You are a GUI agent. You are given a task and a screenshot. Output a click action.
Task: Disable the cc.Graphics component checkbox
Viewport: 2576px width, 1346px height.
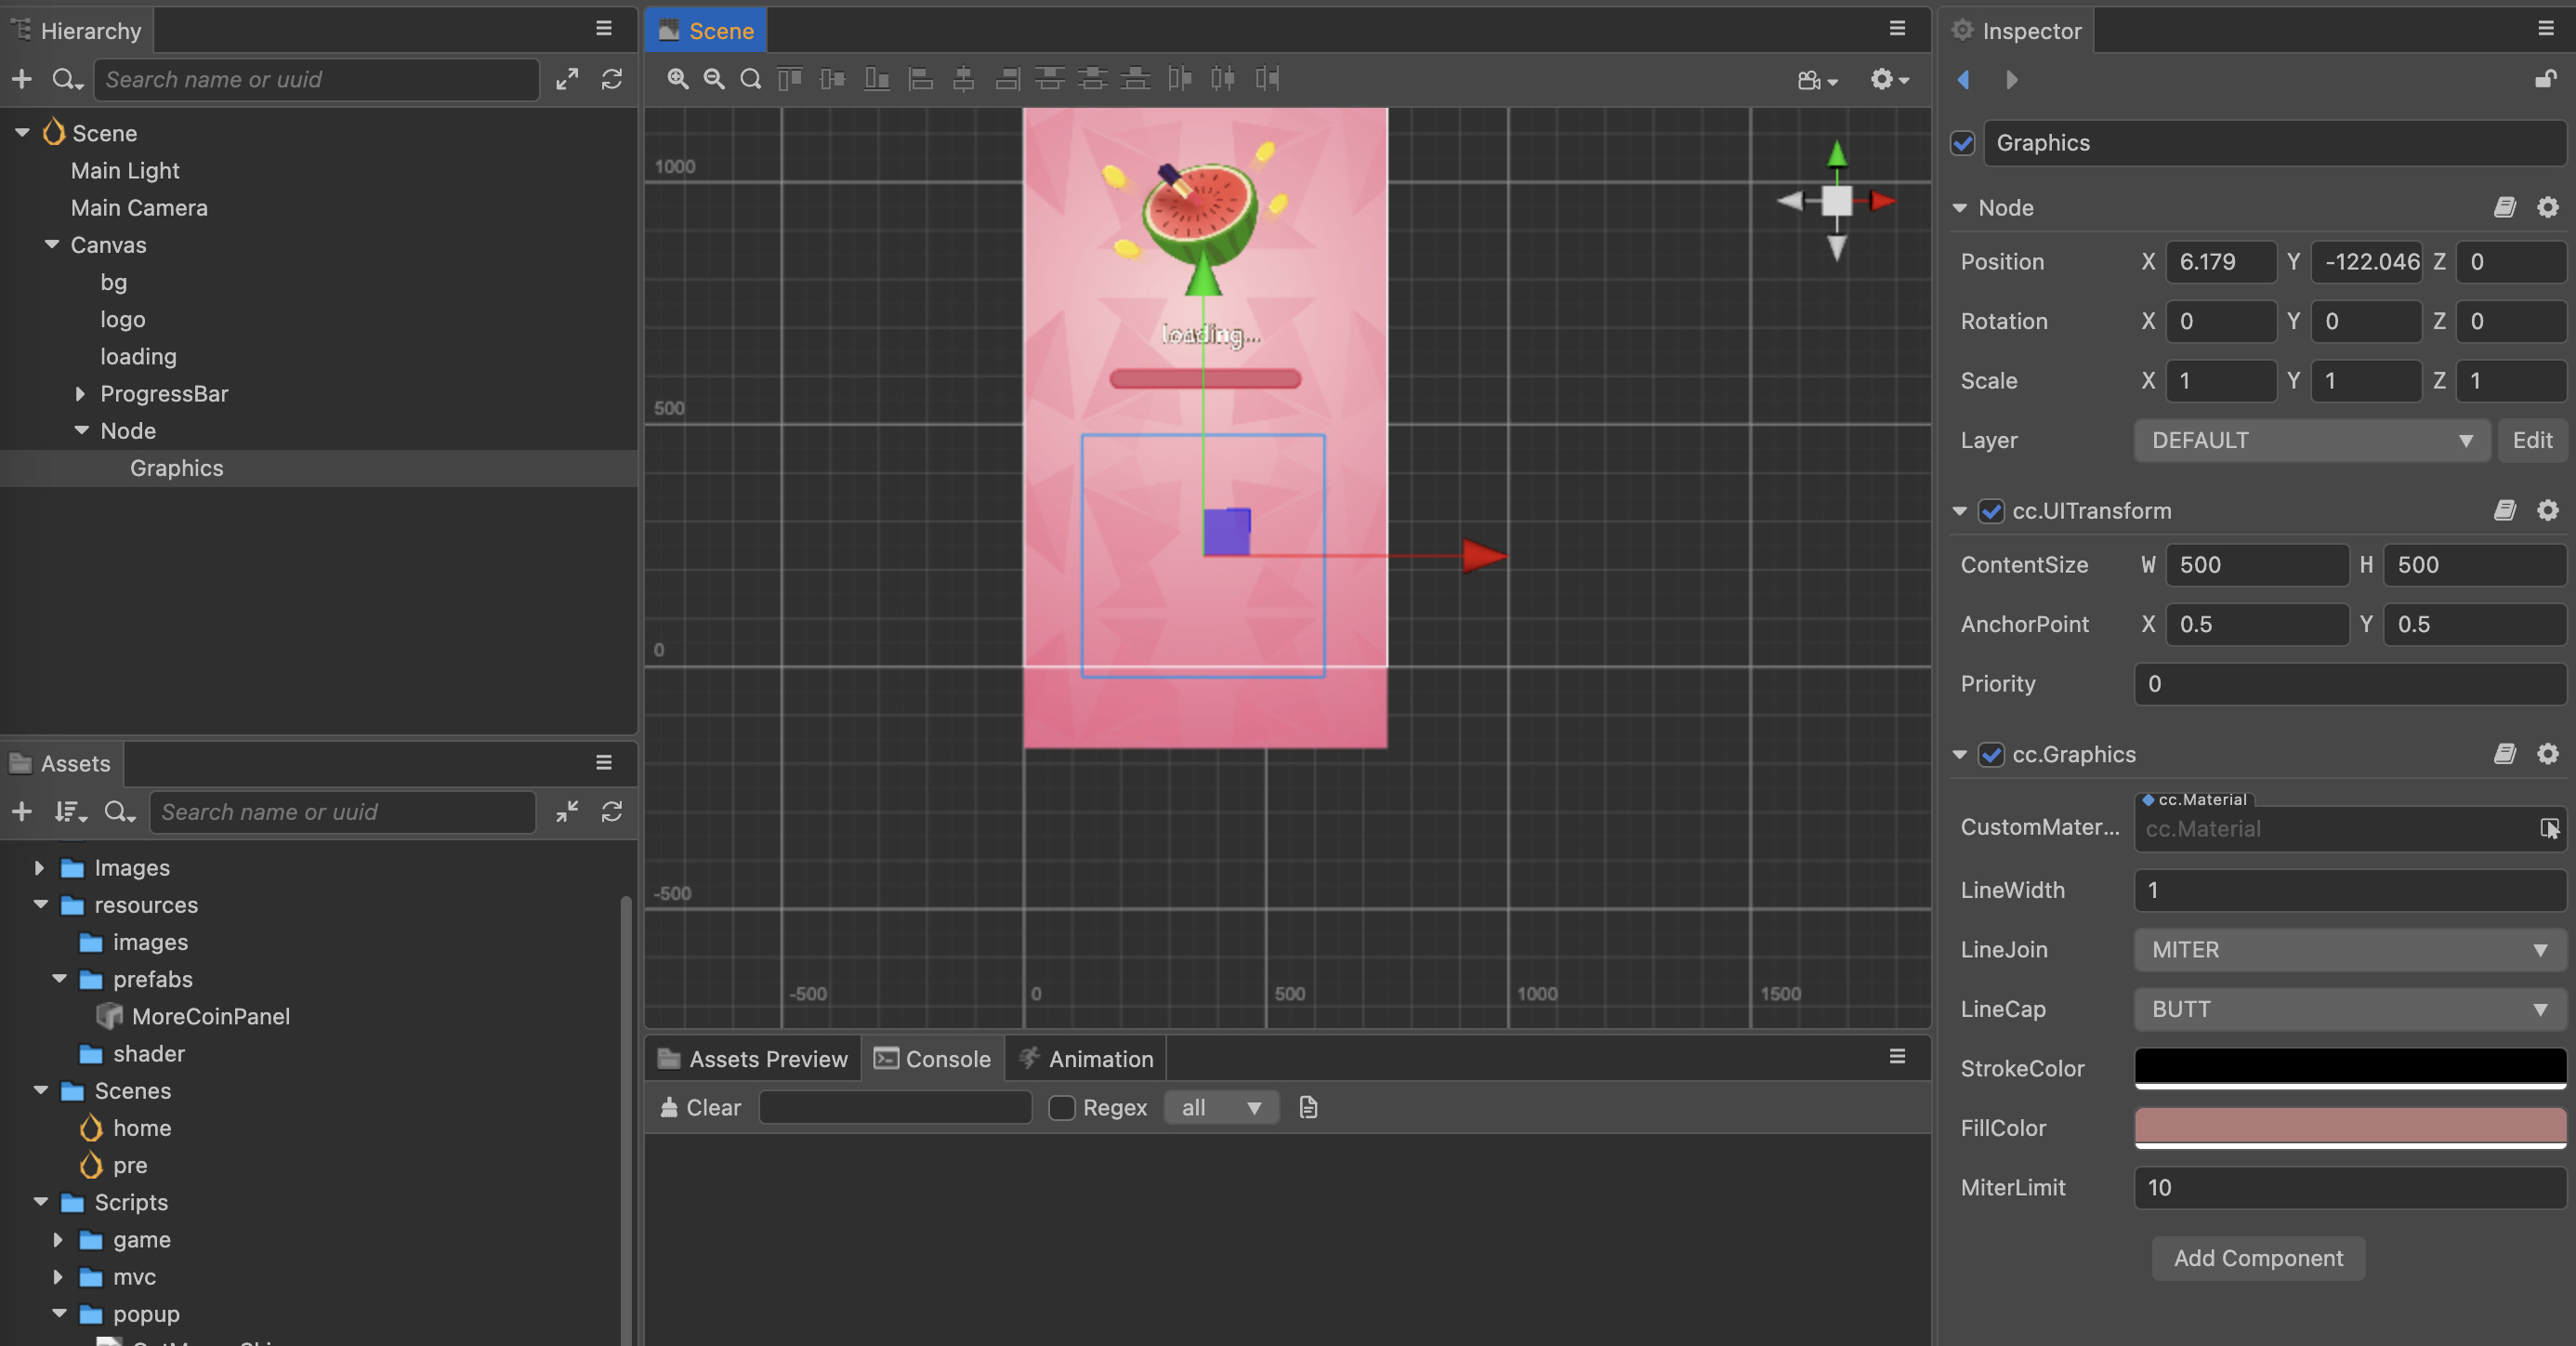(x=1991, y=755)
